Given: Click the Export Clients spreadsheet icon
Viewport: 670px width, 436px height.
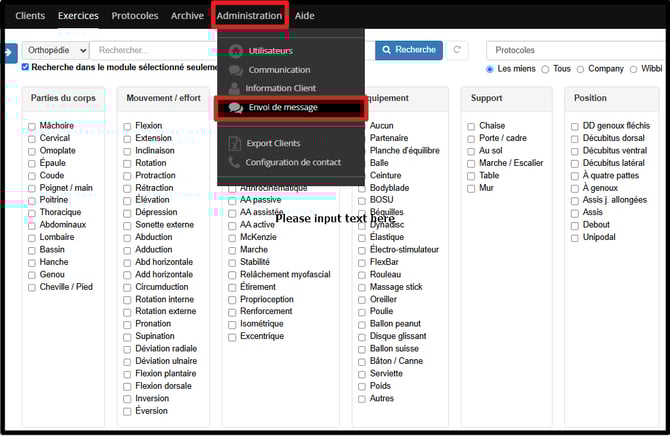Looking at the screenshot, I should [235, 143].
